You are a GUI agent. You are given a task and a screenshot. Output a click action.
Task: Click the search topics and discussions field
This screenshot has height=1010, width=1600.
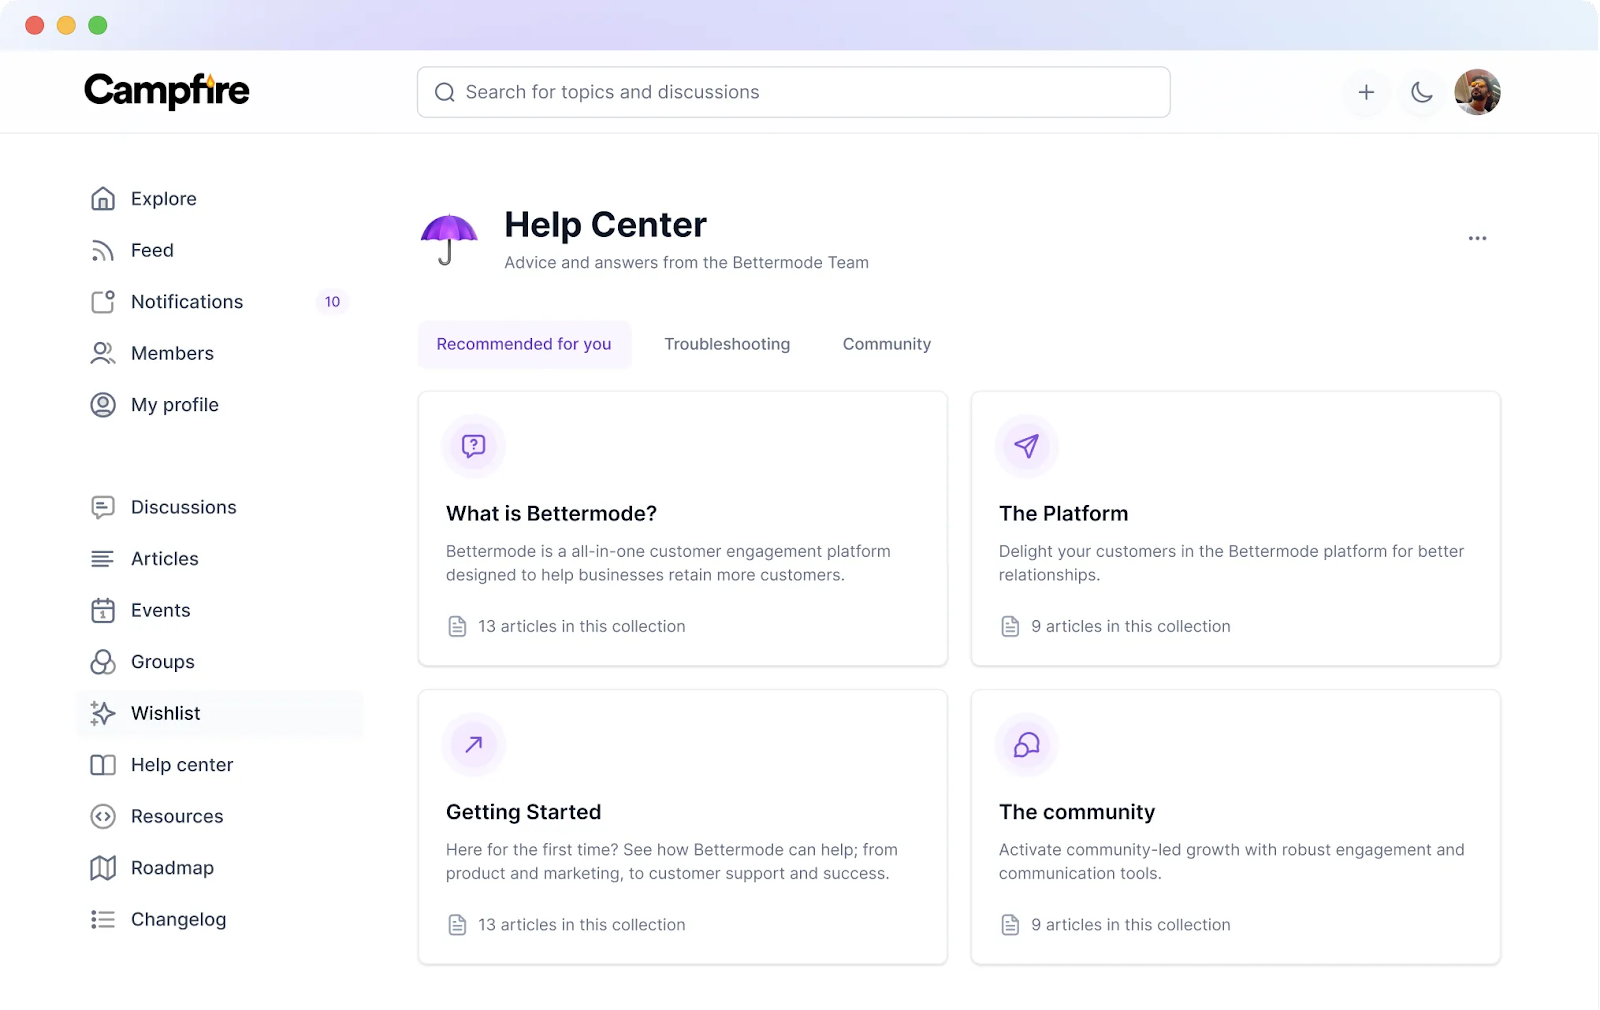793,92
